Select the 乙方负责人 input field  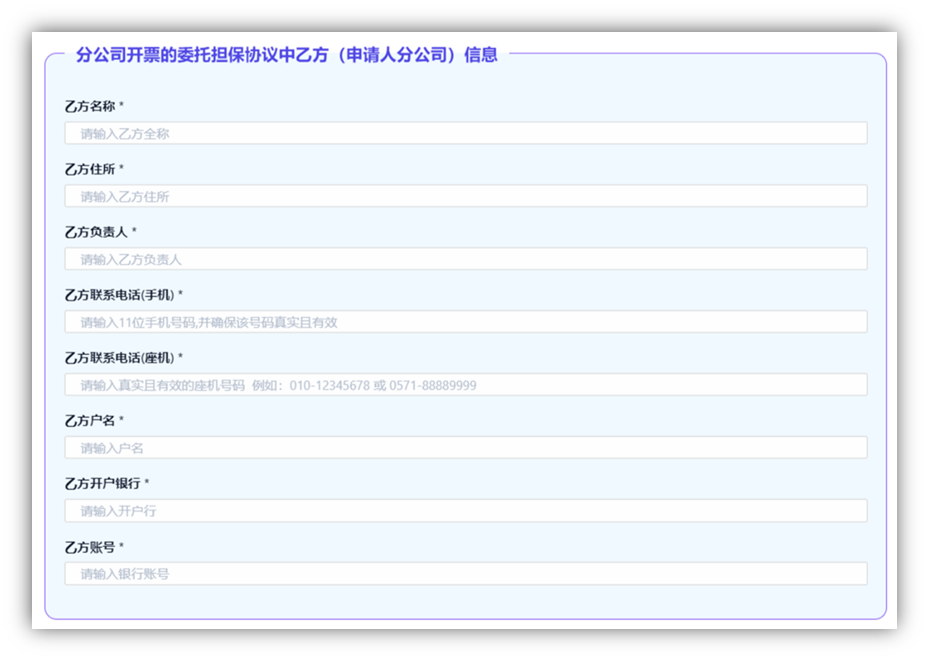(x=465, y=259)
